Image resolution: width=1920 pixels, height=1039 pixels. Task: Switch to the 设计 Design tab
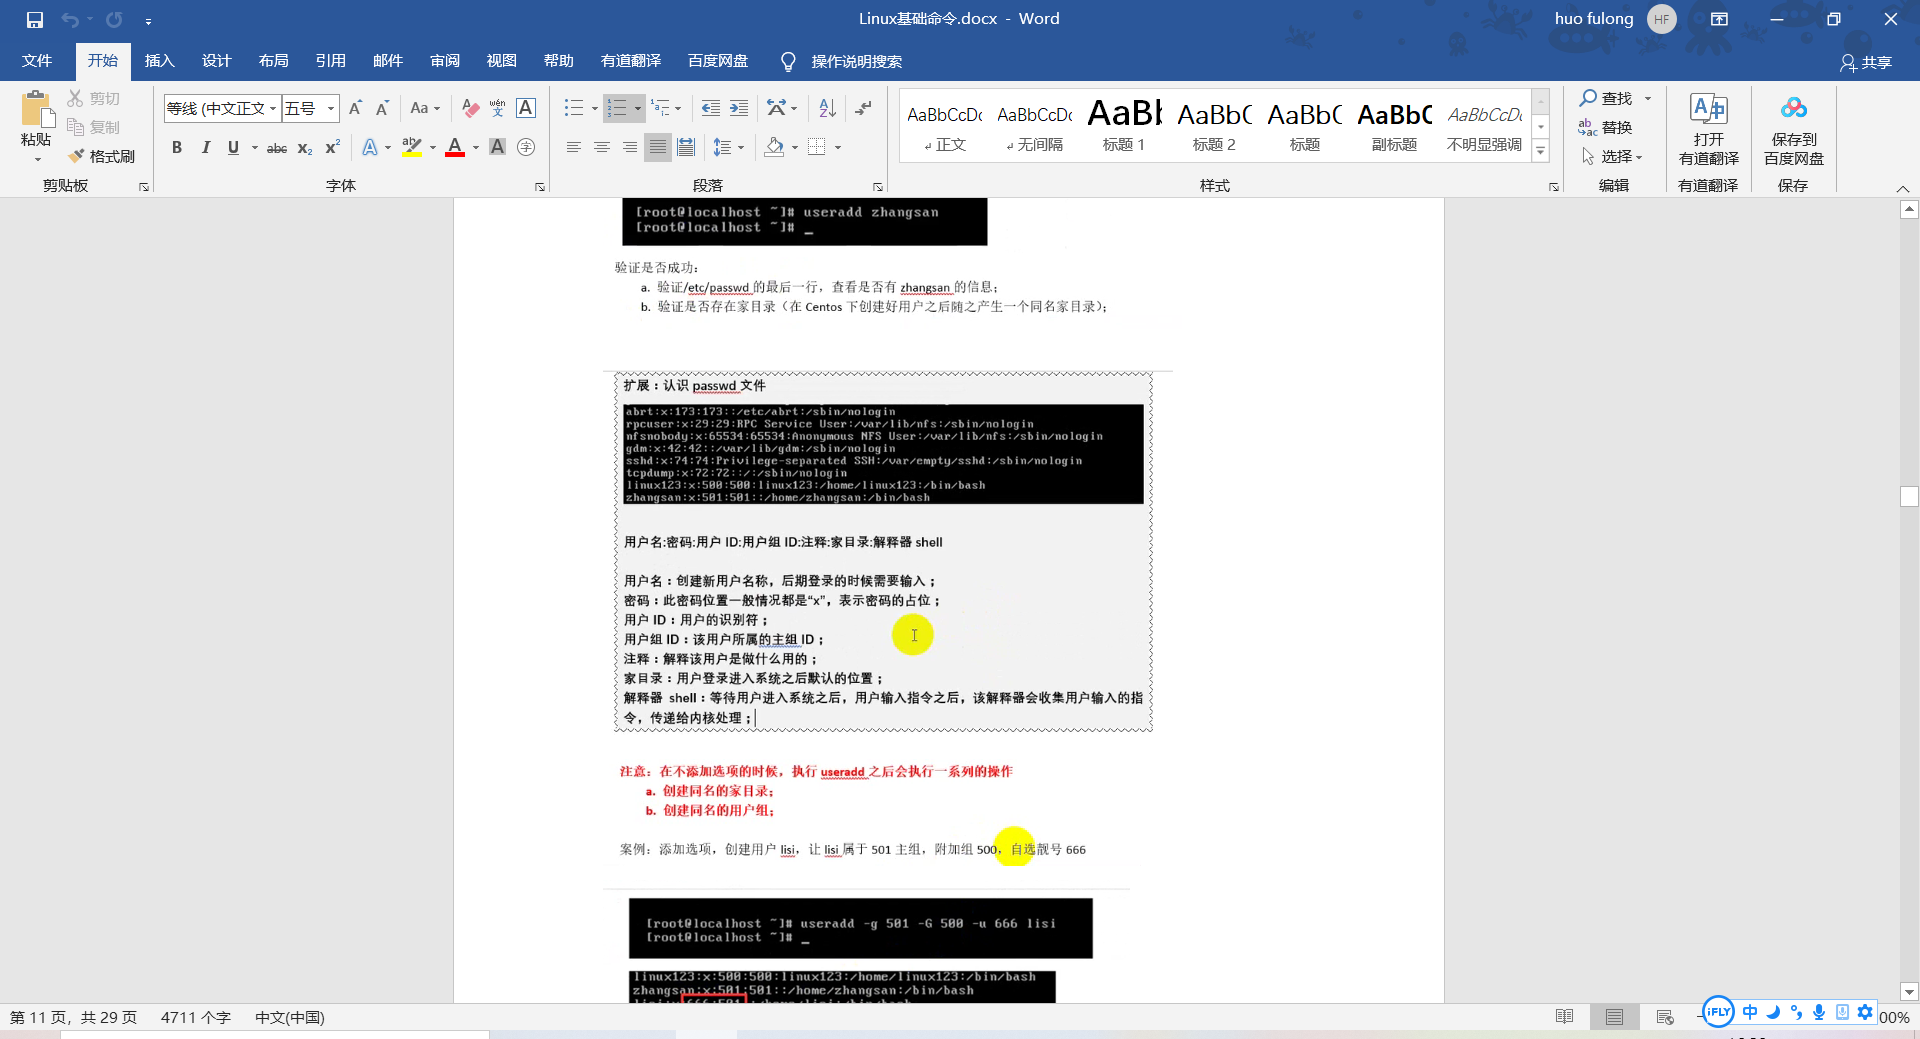(x=216, y=61)
